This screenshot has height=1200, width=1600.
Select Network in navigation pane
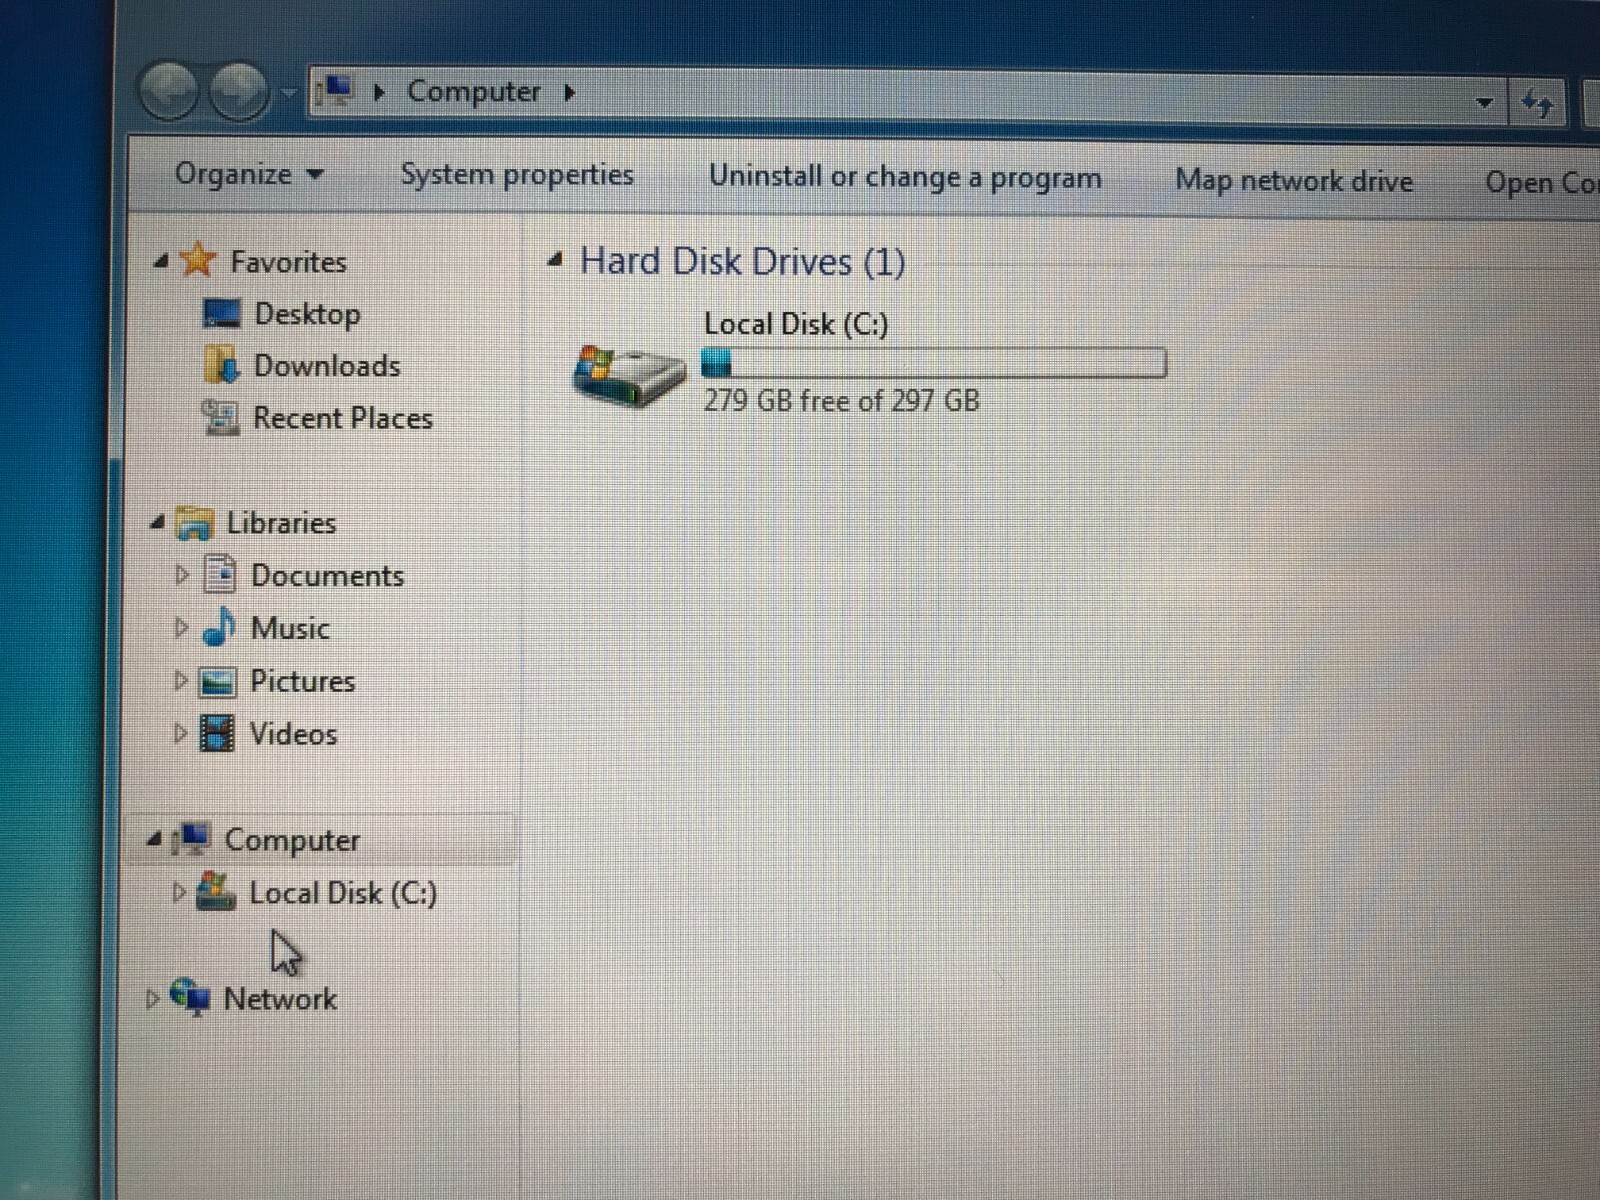coord(280,999)
